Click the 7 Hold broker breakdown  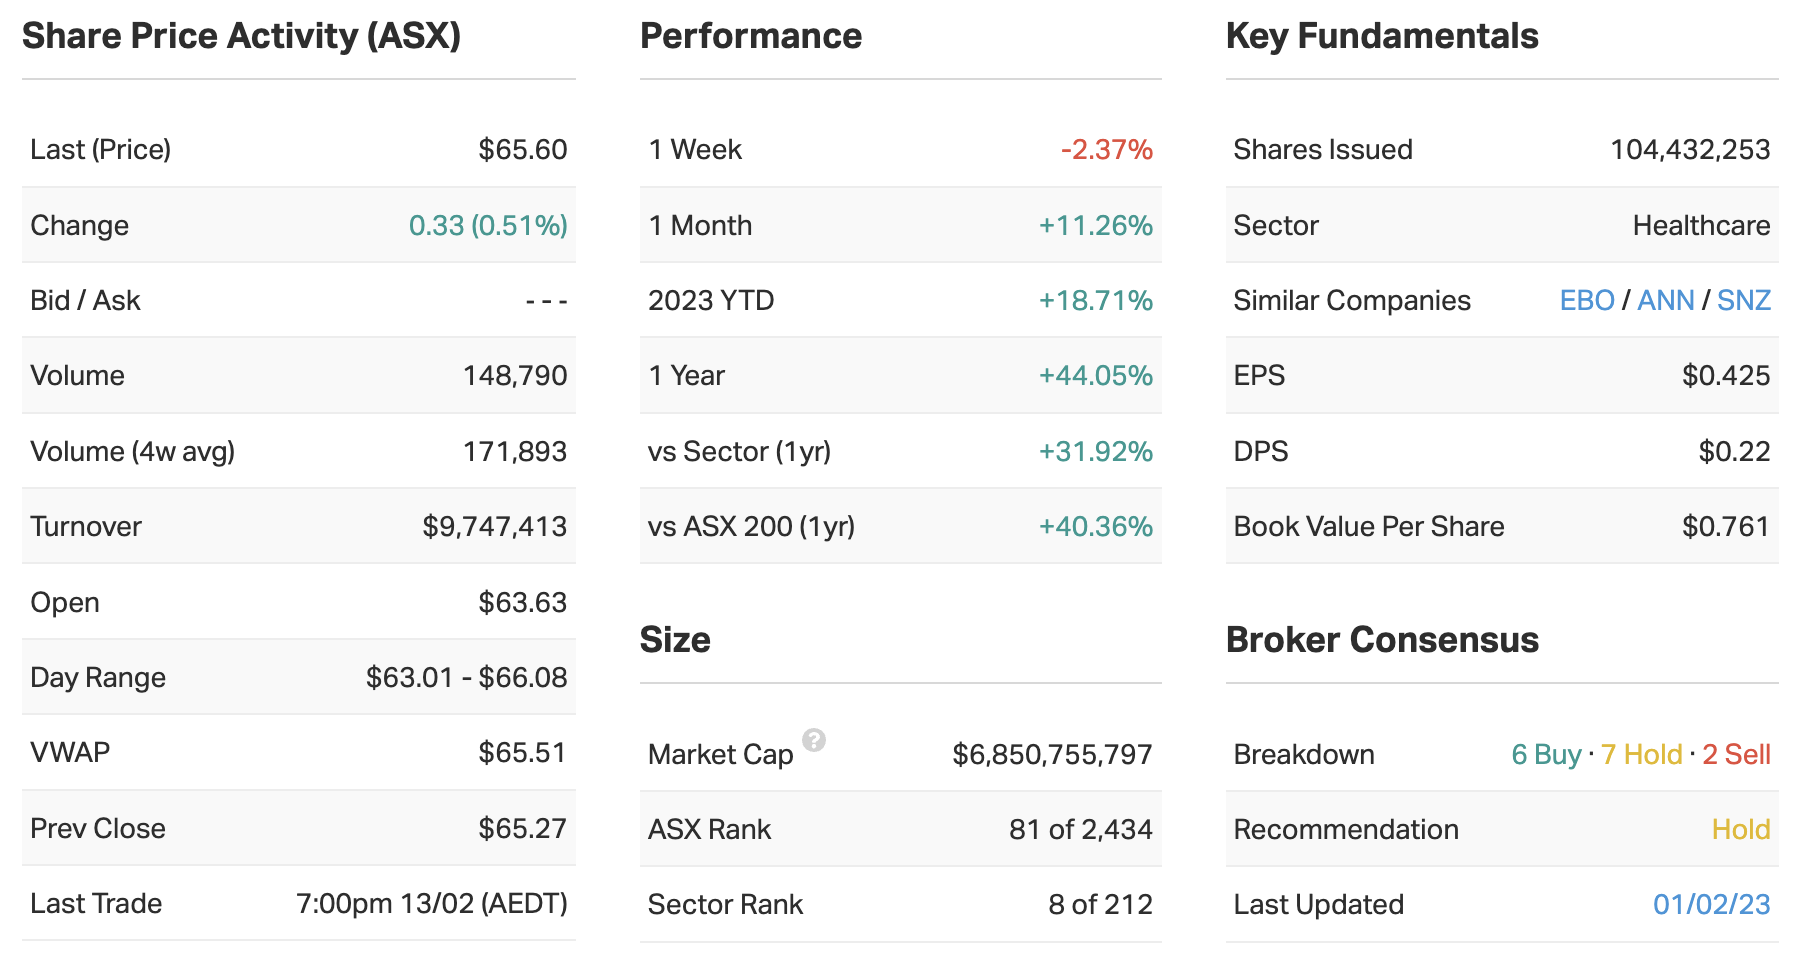pyautogui.click(x=1641, y=754)
